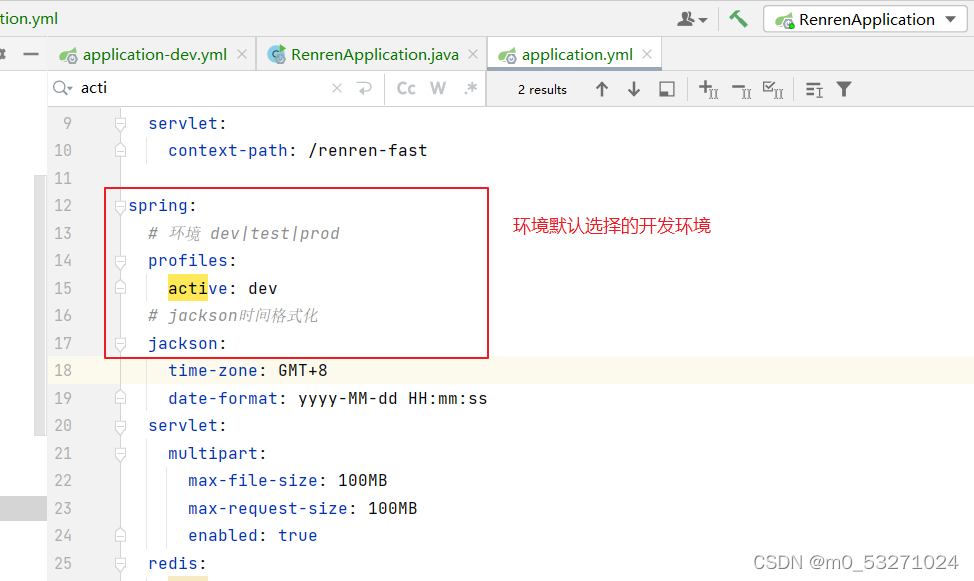Open RenrenApplication run configuration dropdown
Screen dimensions: 974x581
[865, 19]
